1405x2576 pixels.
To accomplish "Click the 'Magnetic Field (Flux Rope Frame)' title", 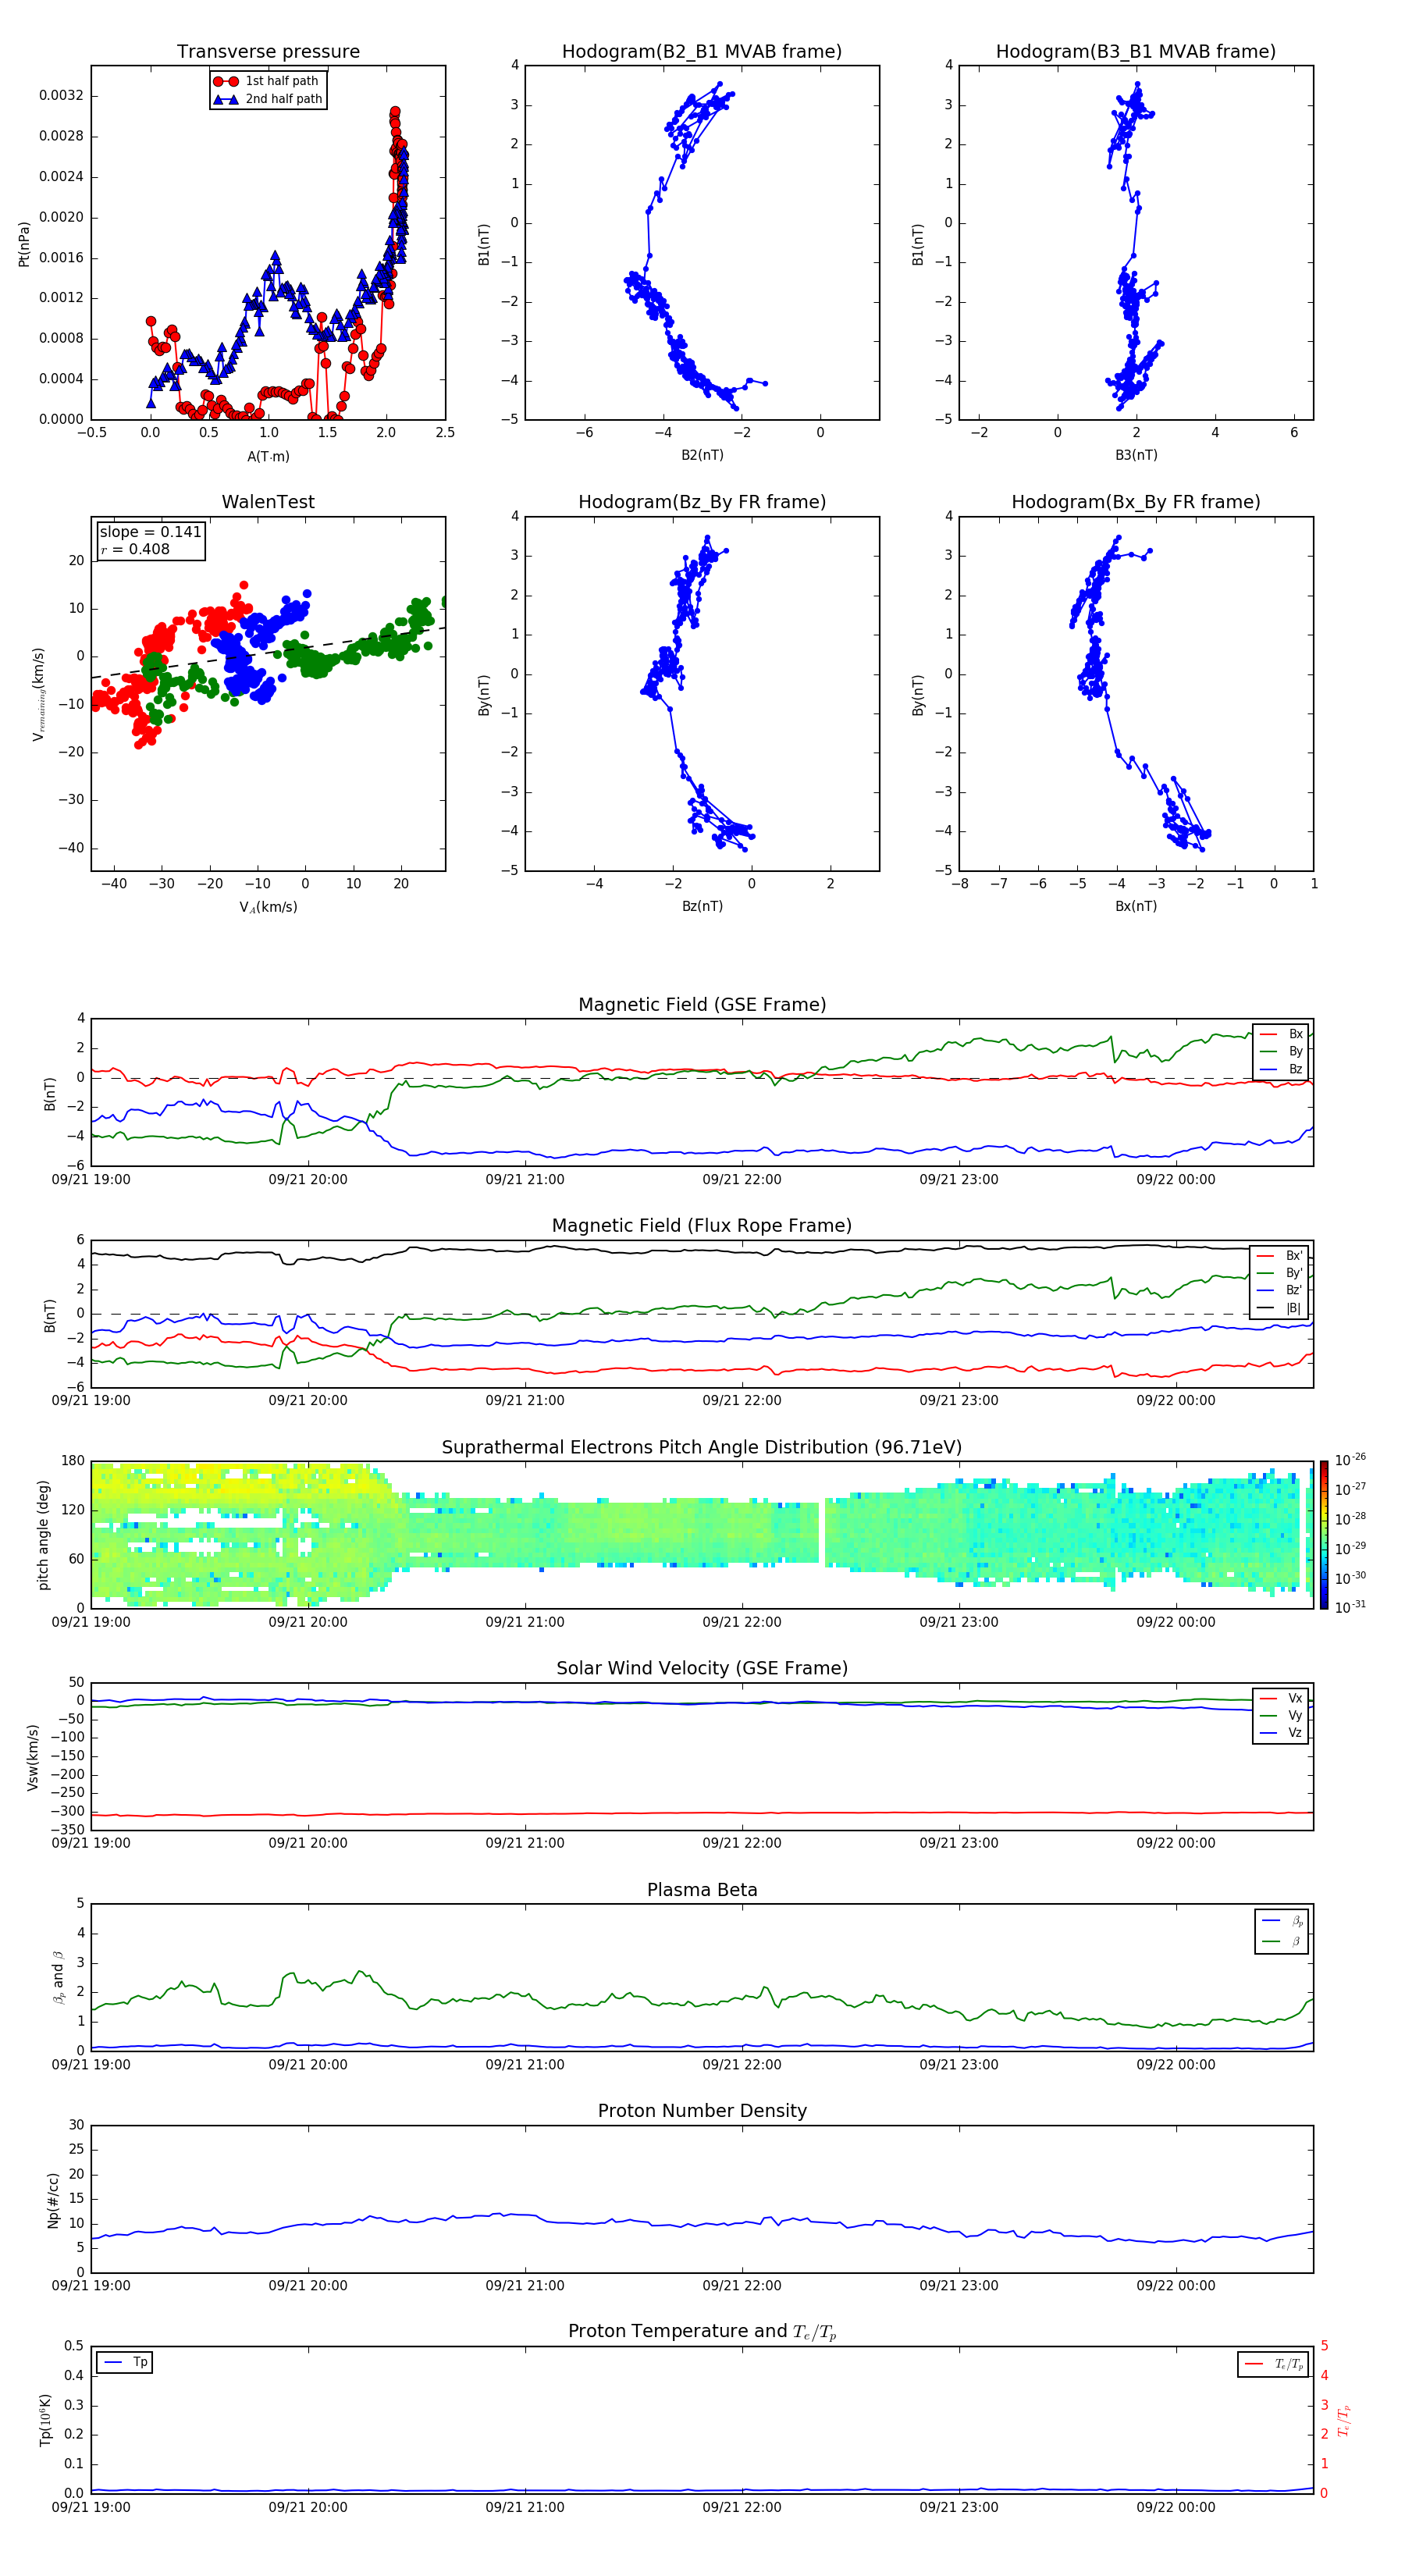I will pos(702,1226).
